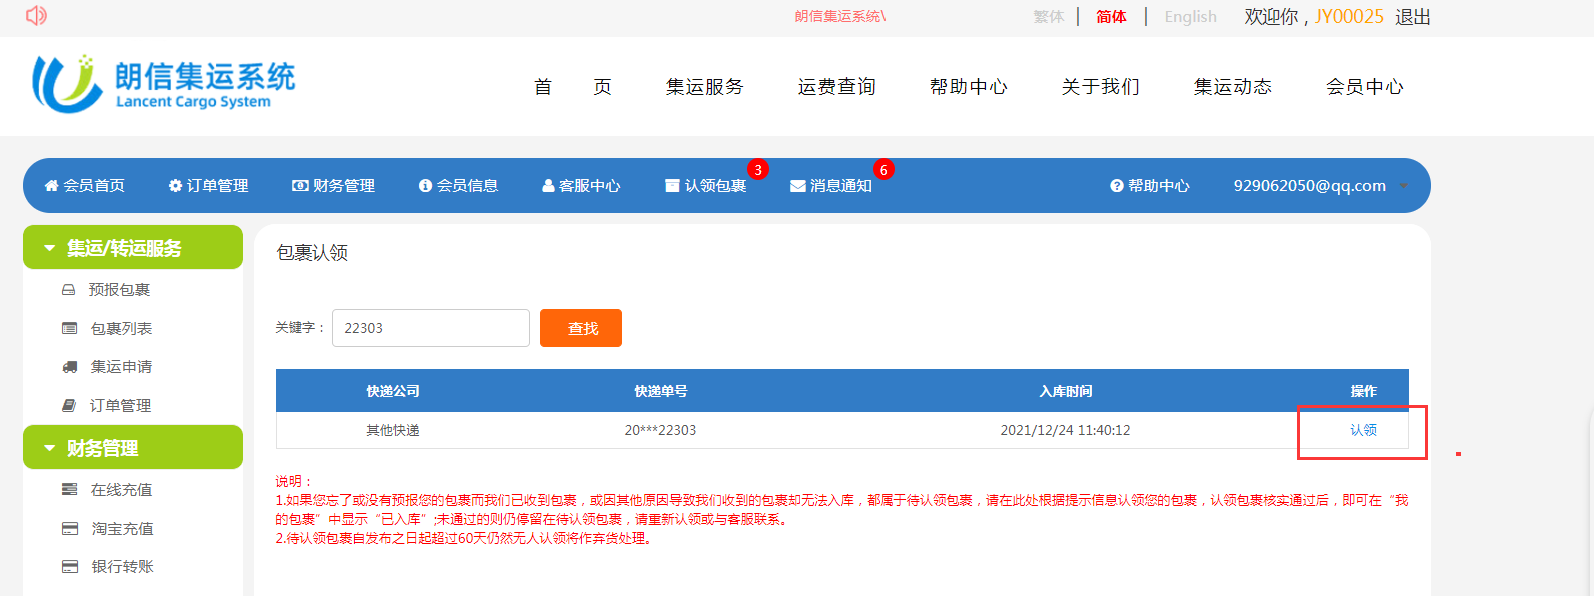Open 财务管理 in the blue navigation bar
1594x596 pixels.
333,186
